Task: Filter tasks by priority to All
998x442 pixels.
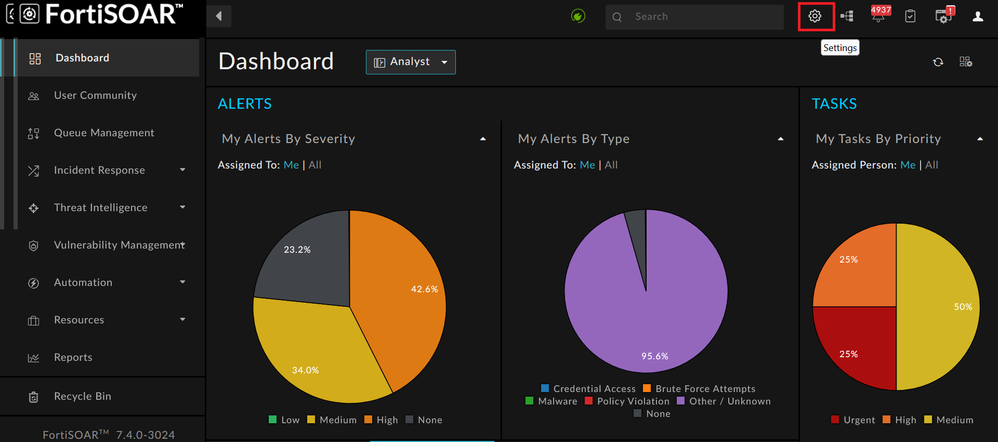Action: [x=932, y=165]
